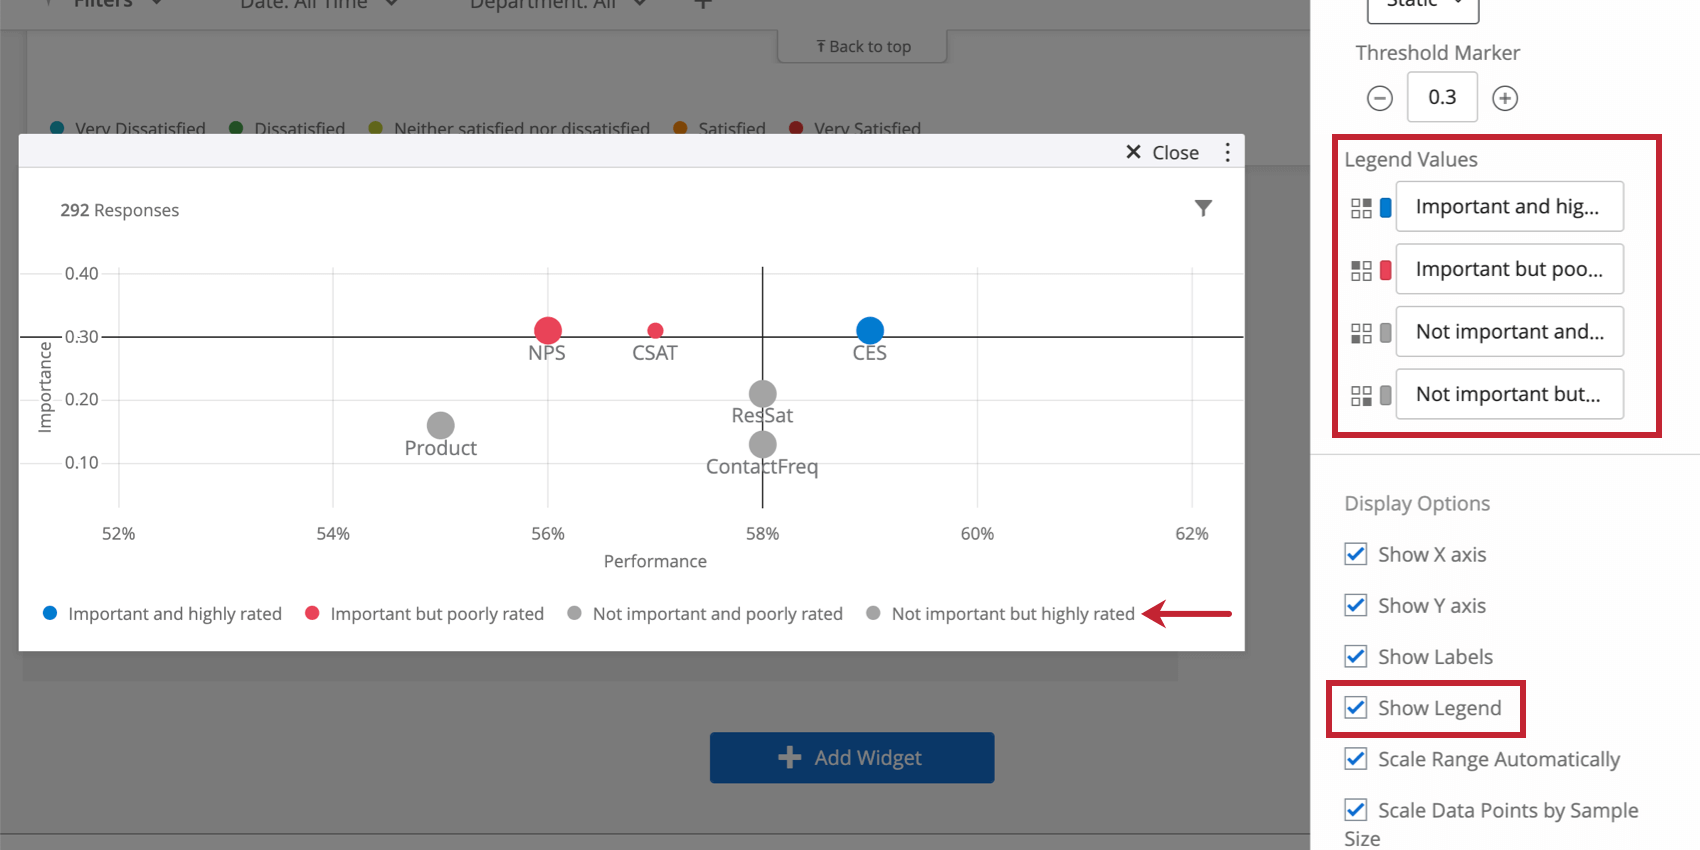The image size is (1700, 850).
Task: Disable the Show Labels checkbox
Action: [x=1356, y=656]
